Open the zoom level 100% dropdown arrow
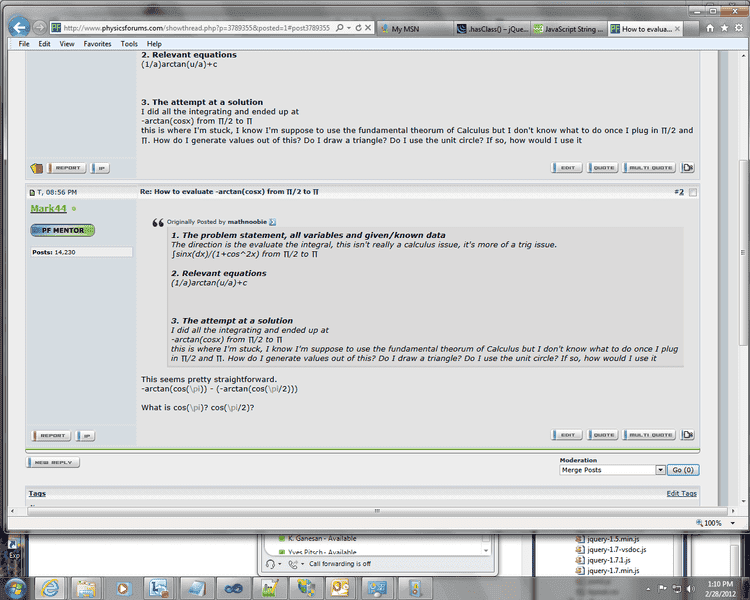This screenshot has height=600, width=750. tap(732, 523)
